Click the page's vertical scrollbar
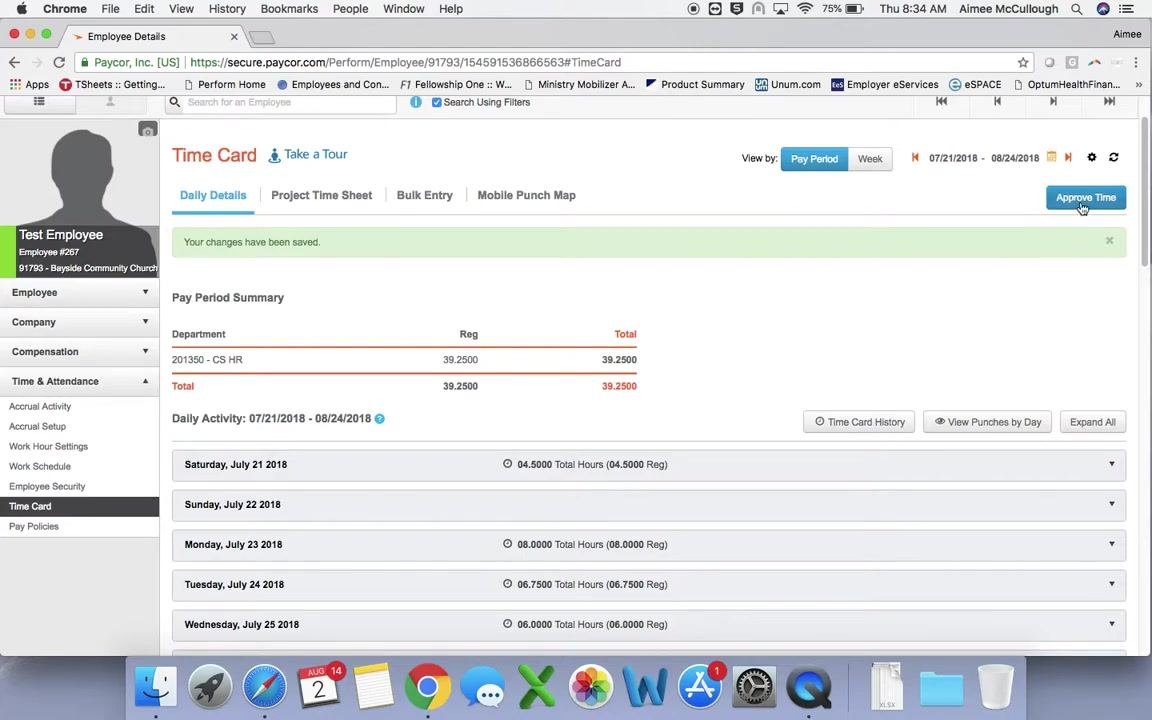This screenshot has width=1152, height=720. tap(1144, 191)
